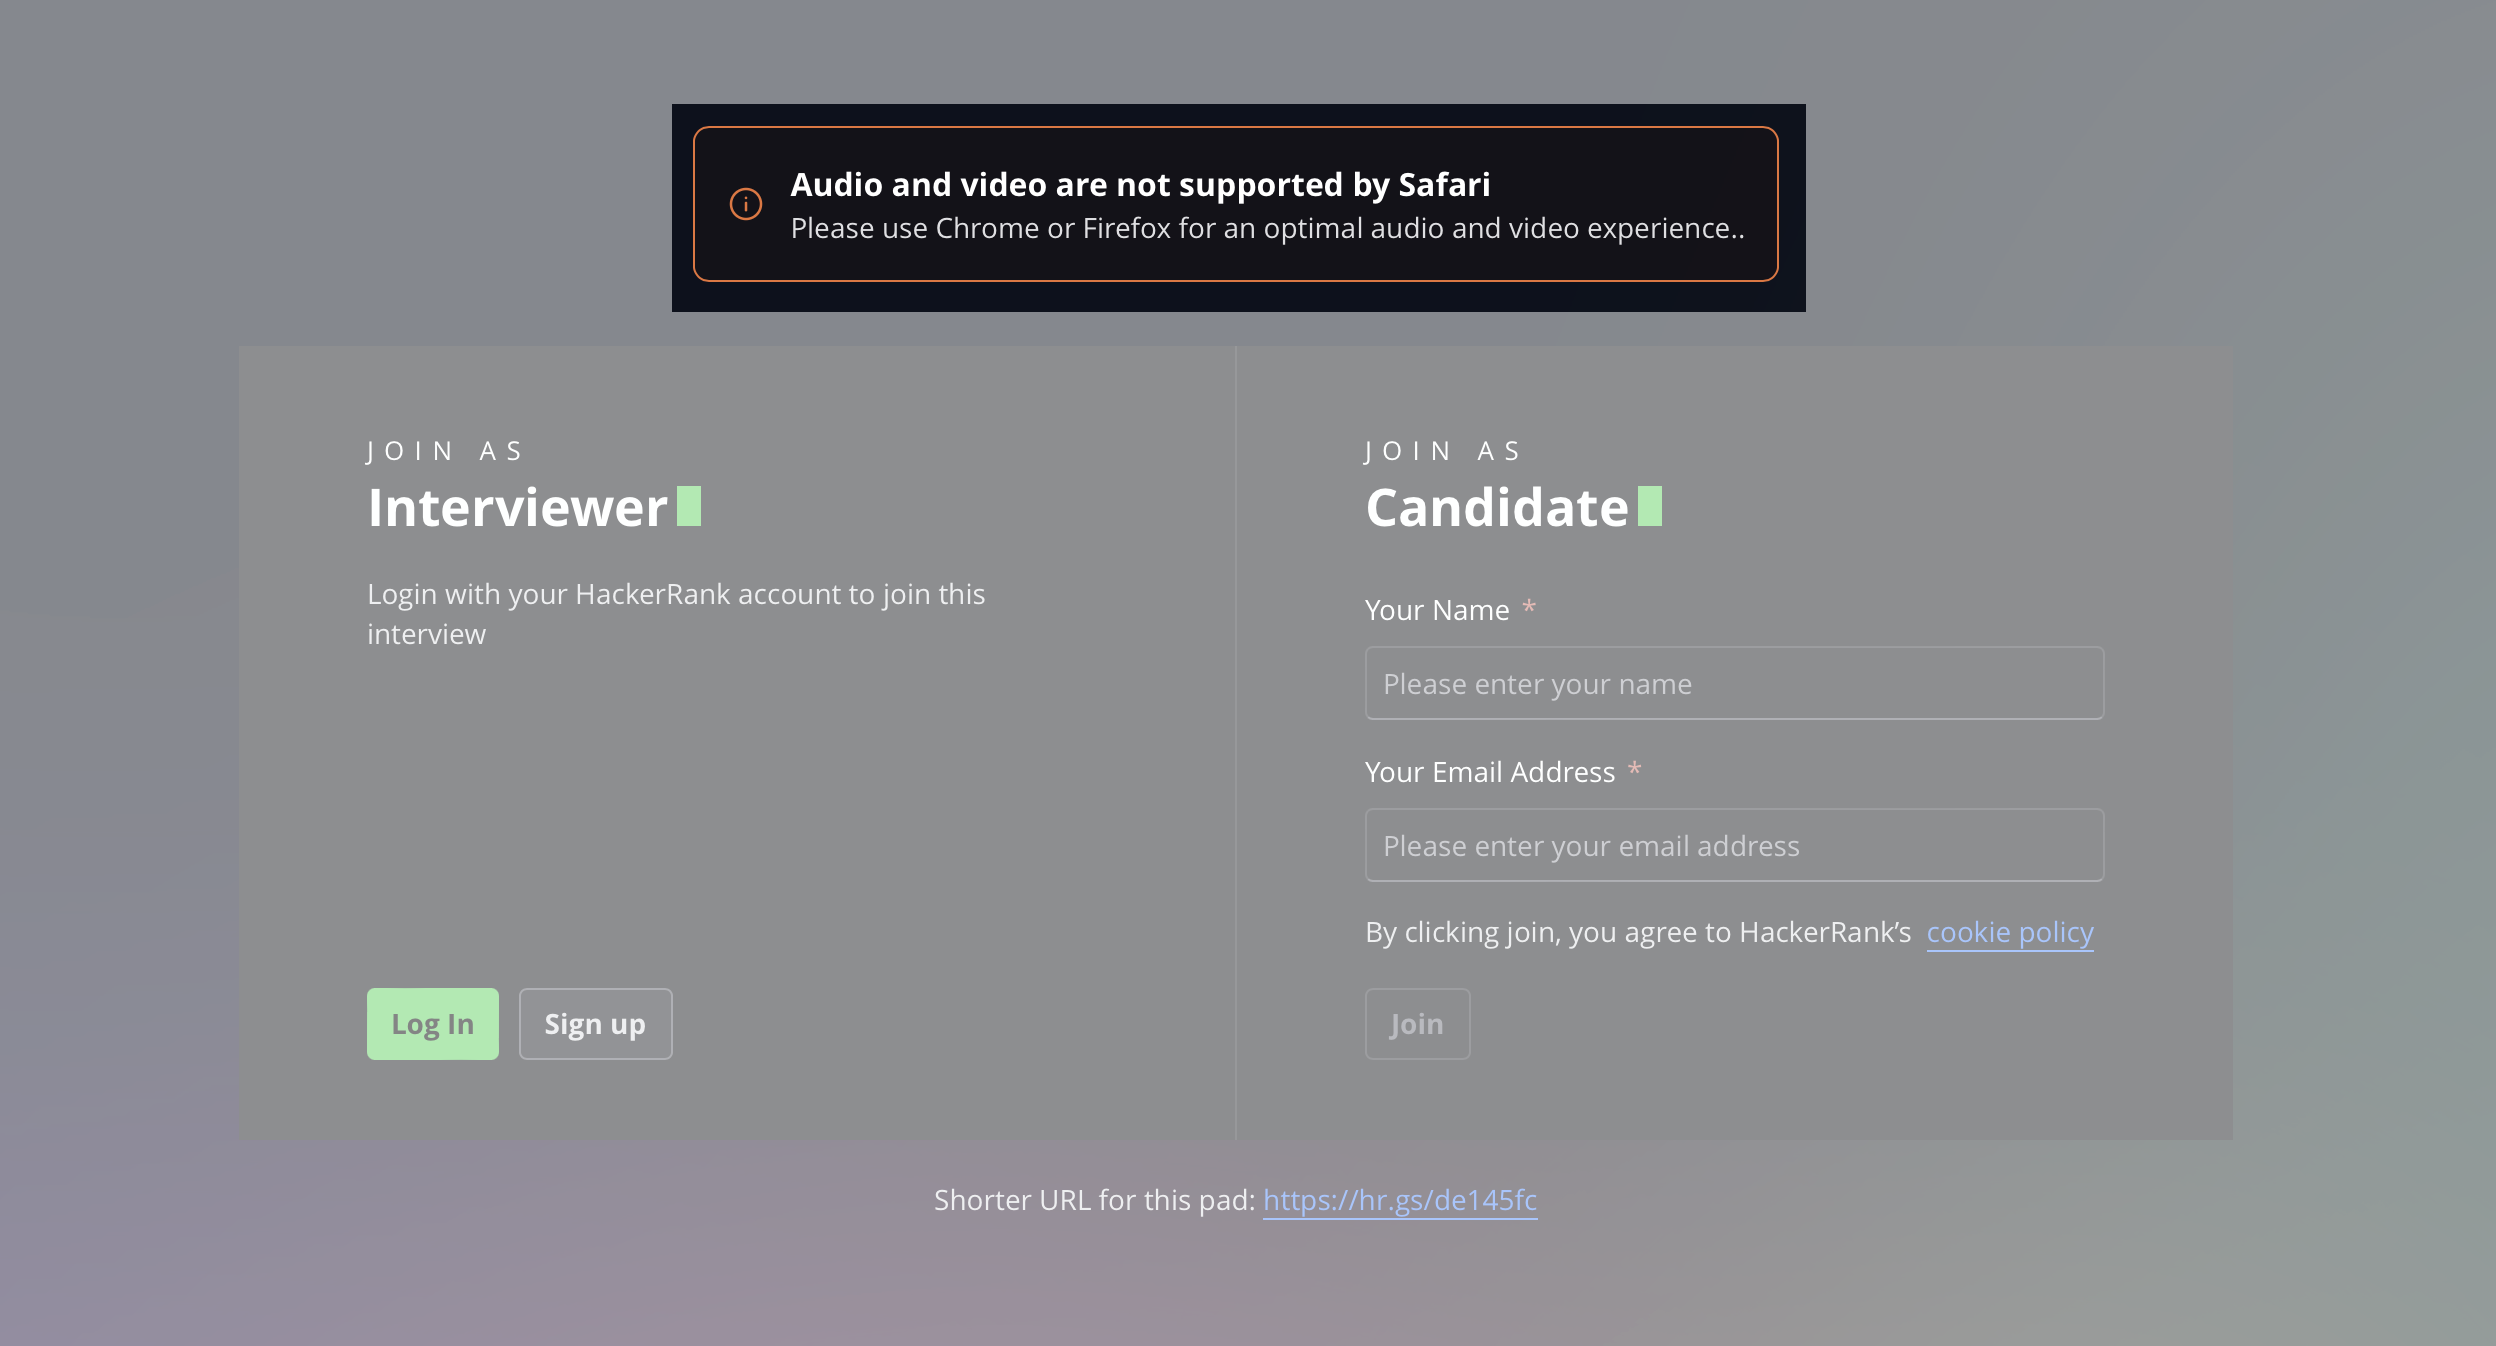Click the required asterisk next to Your Name

coord(1529,607)
